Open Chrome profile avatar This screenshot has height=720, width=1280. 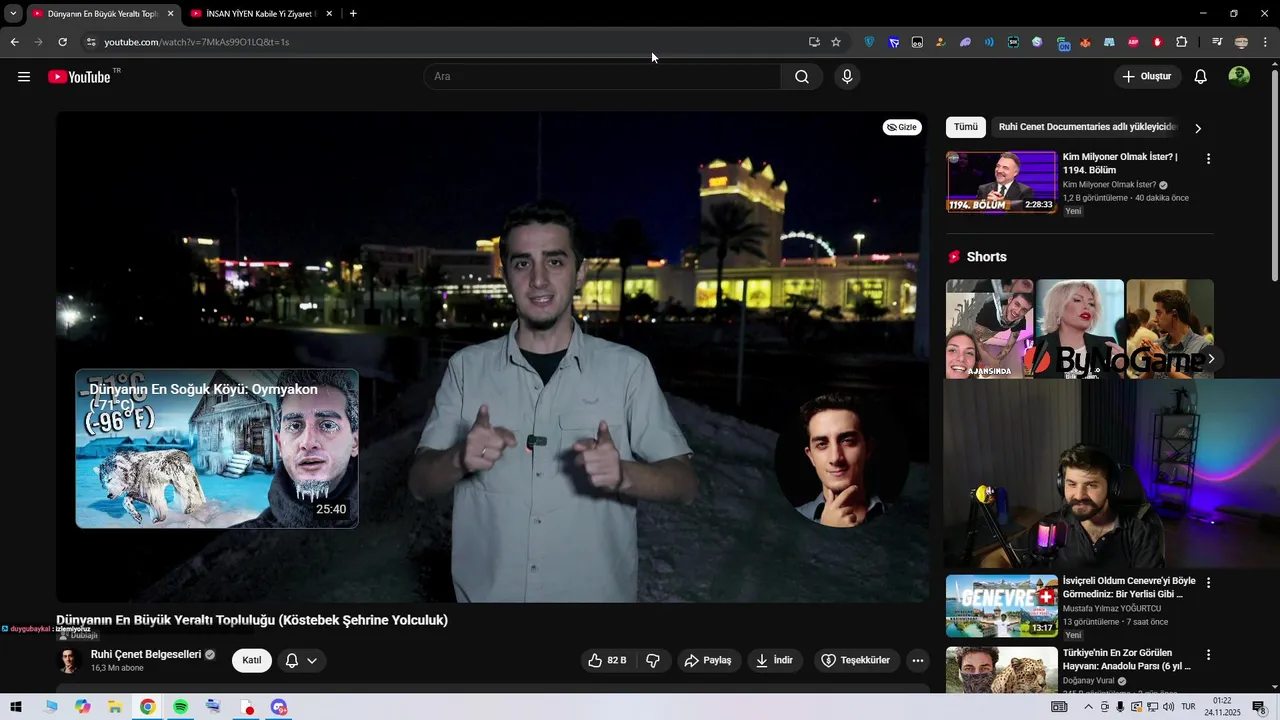coord(1241,42)
